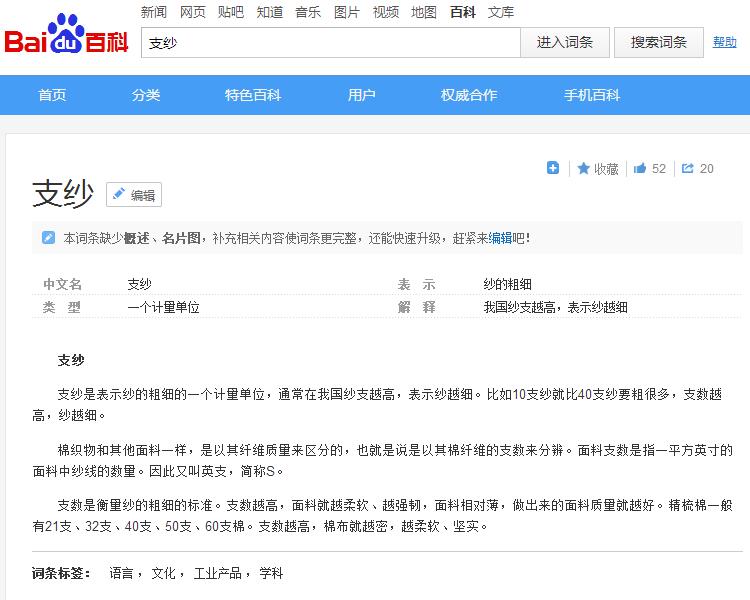Open the 分类 navigation menu
This screenshot has width=750, height=600.
146,95
